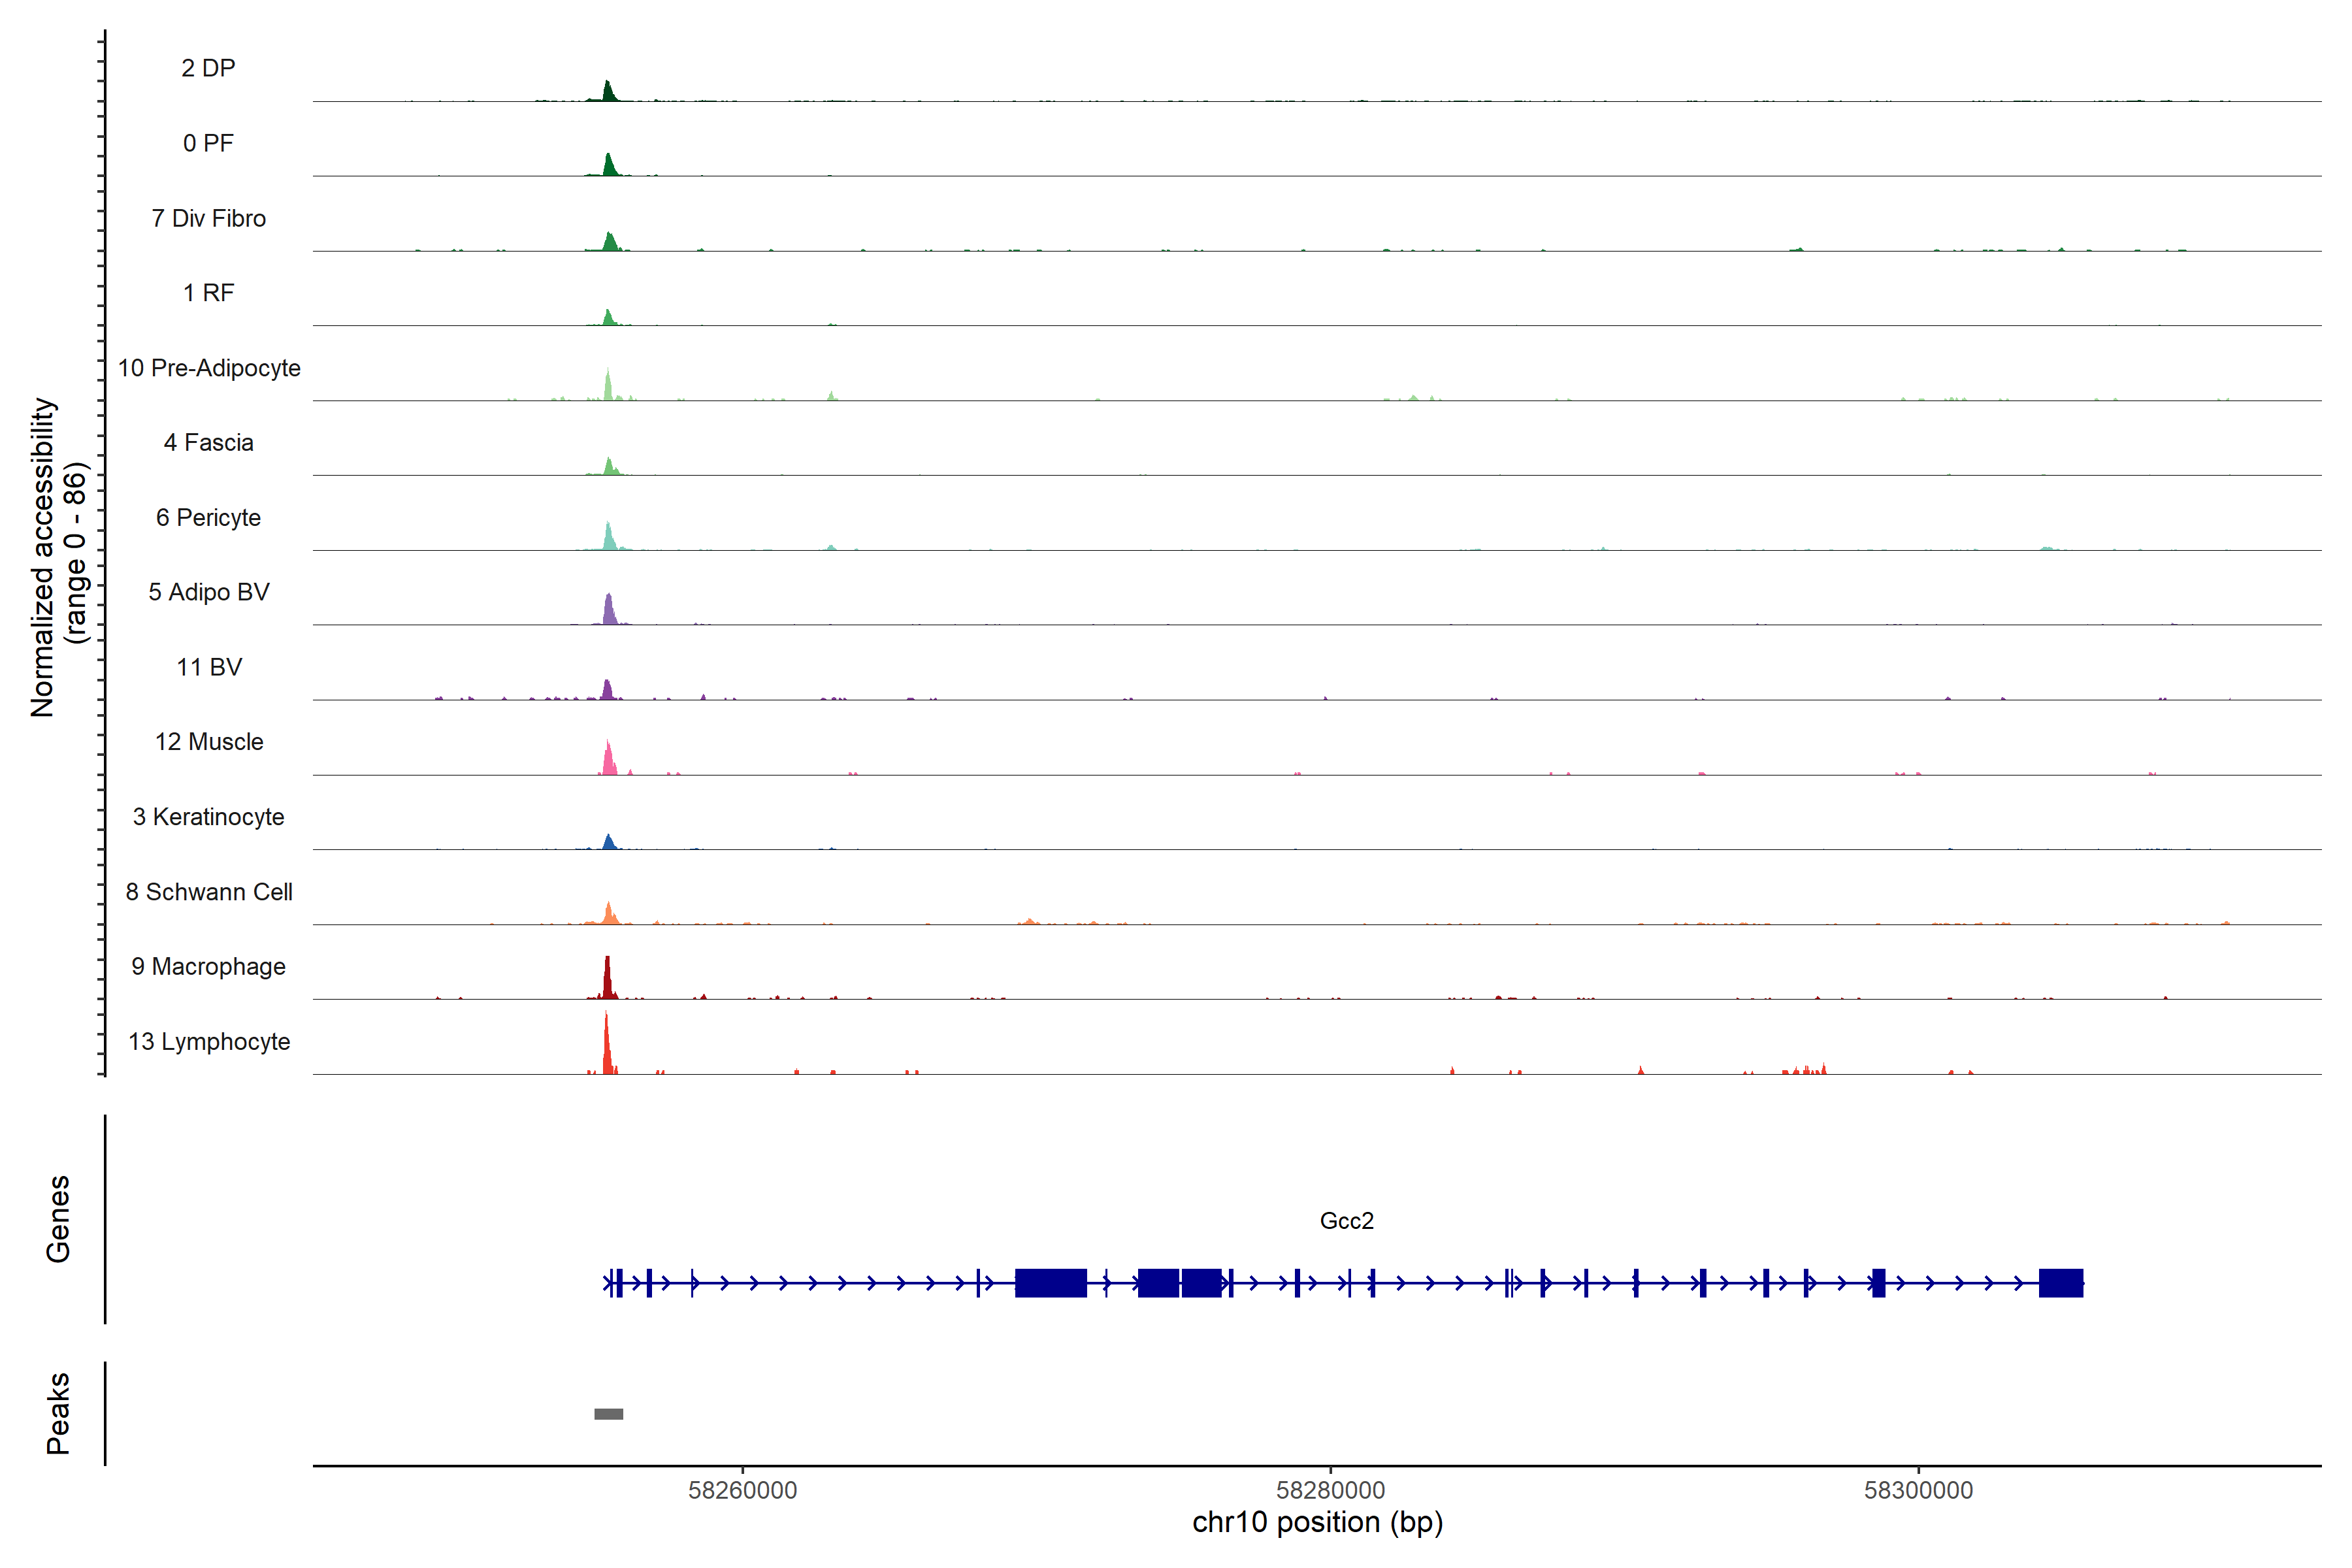Click the last Gcc2 exon at right end

coord(2060,1283)
